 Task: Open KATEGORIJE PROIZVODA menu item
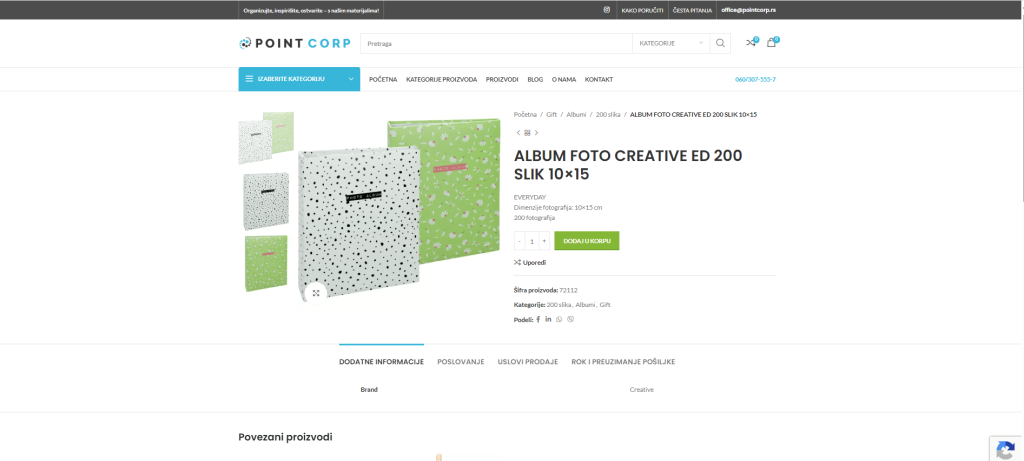click(x=441, y=79)
